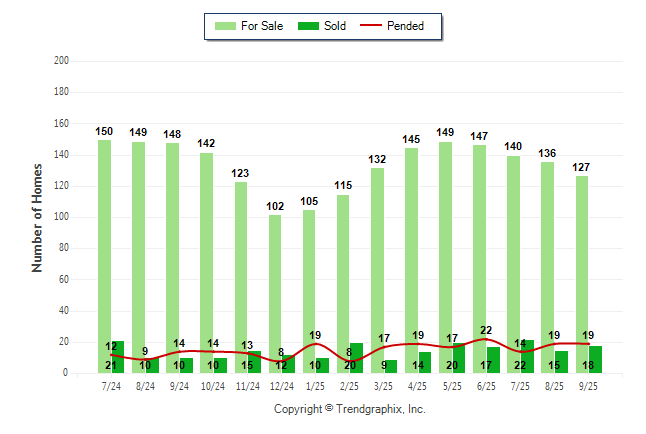Click the Number of Homes axis title

click(x=38, y=217)
